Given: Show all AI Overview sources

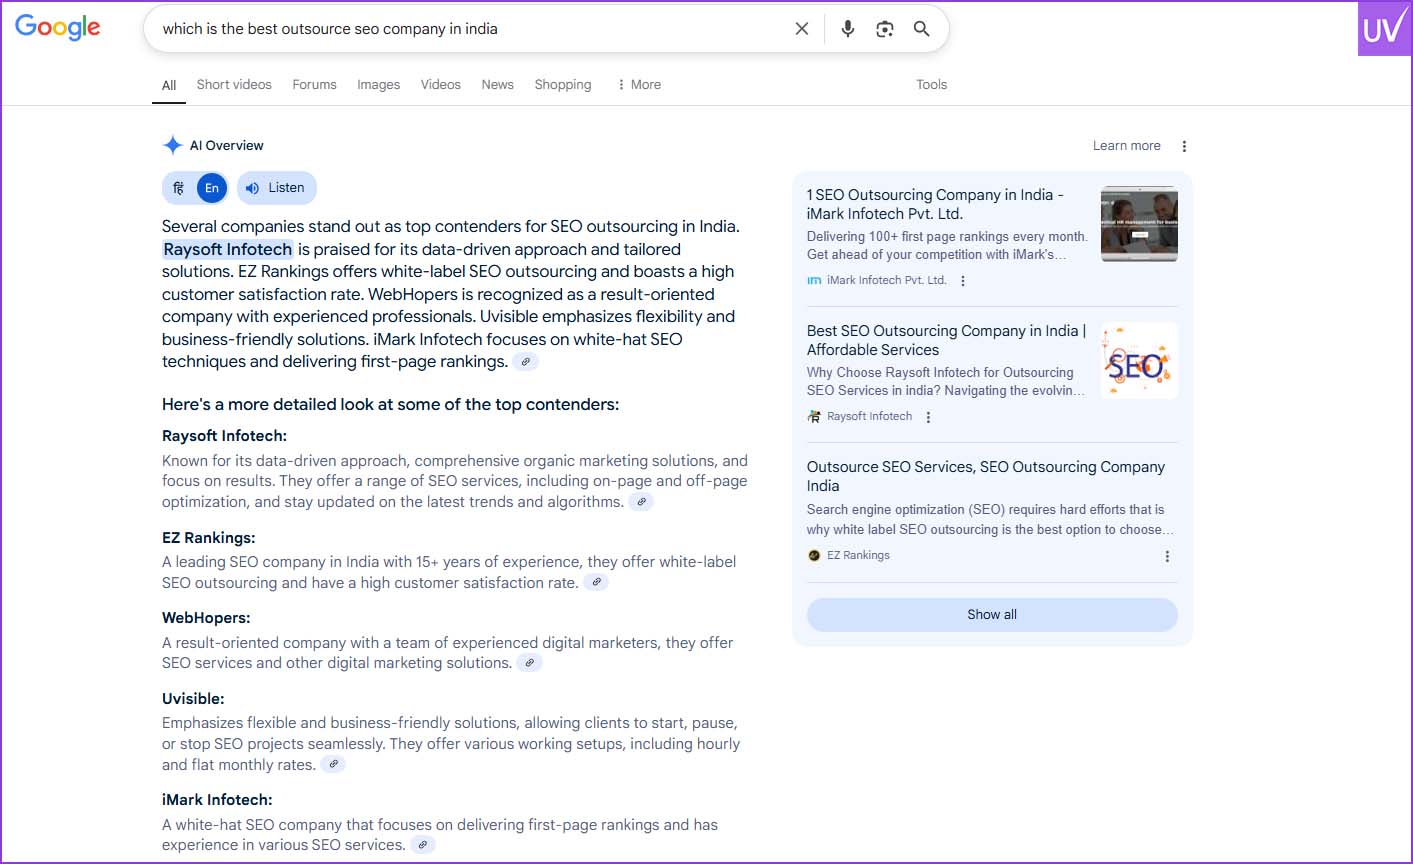Looking at the screenshot, I should click(x=992, y=615).
